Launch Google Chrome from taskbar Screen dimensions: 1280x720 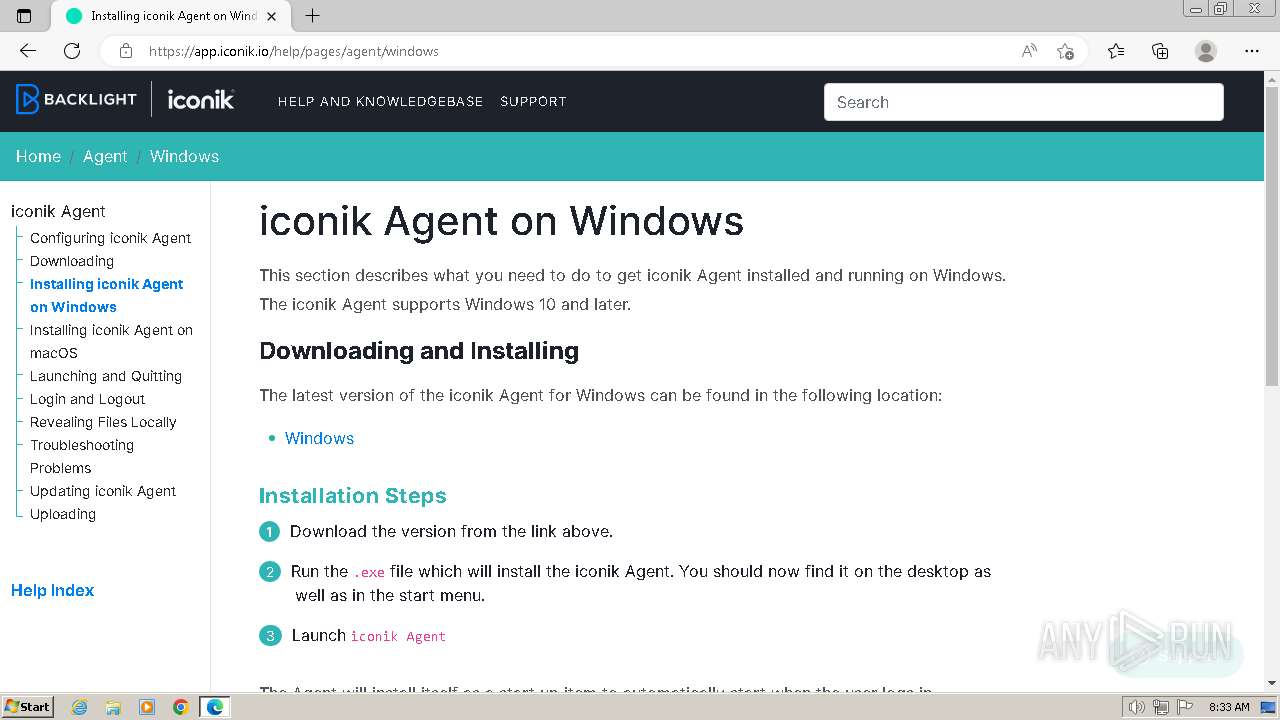(181, 707)
